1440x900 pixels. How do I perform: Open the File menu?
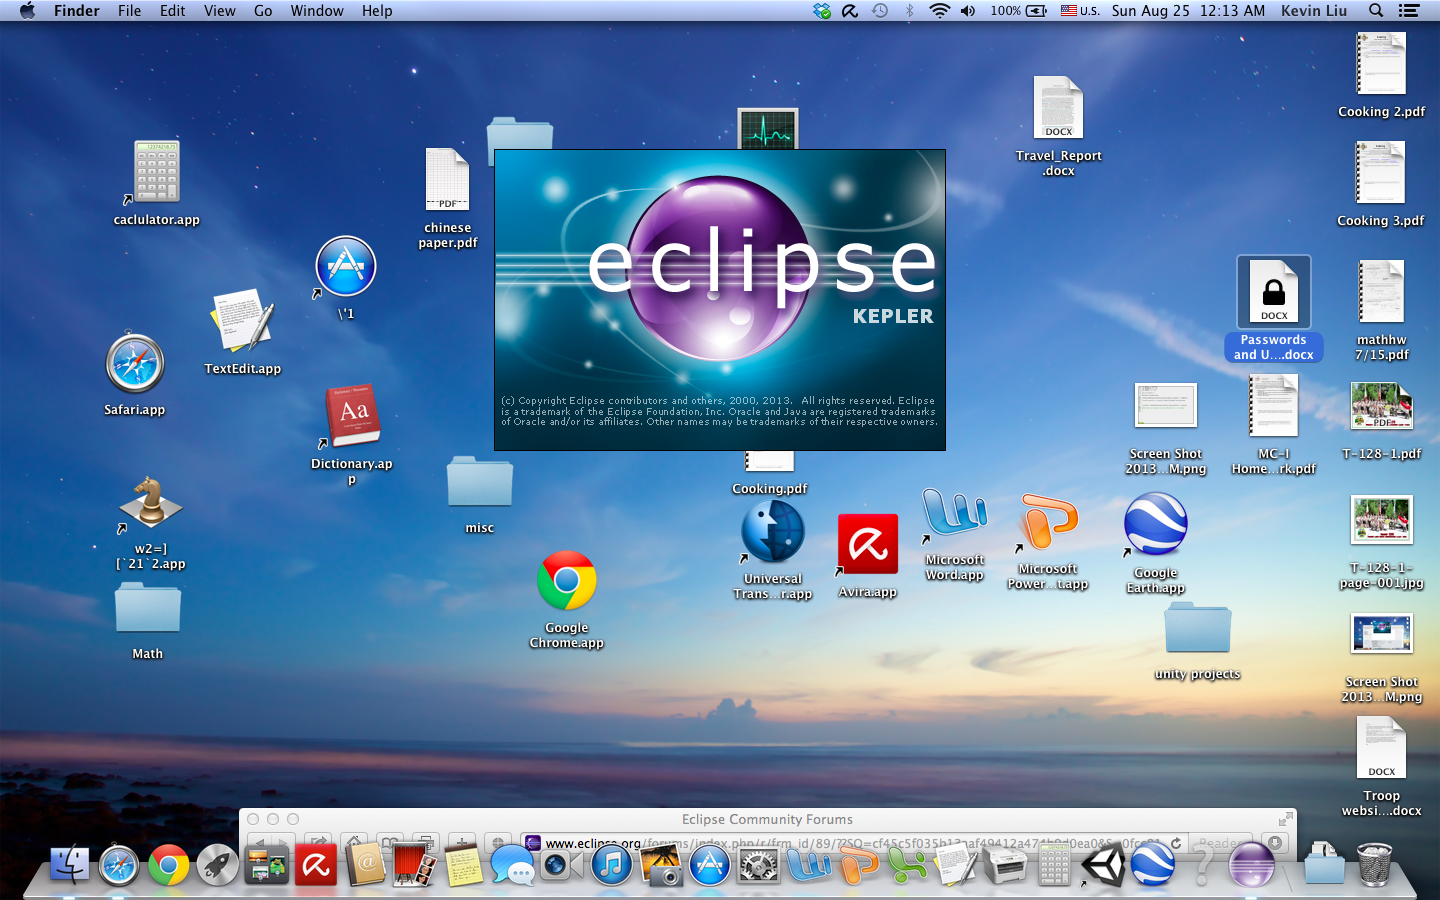pos(129,11)
